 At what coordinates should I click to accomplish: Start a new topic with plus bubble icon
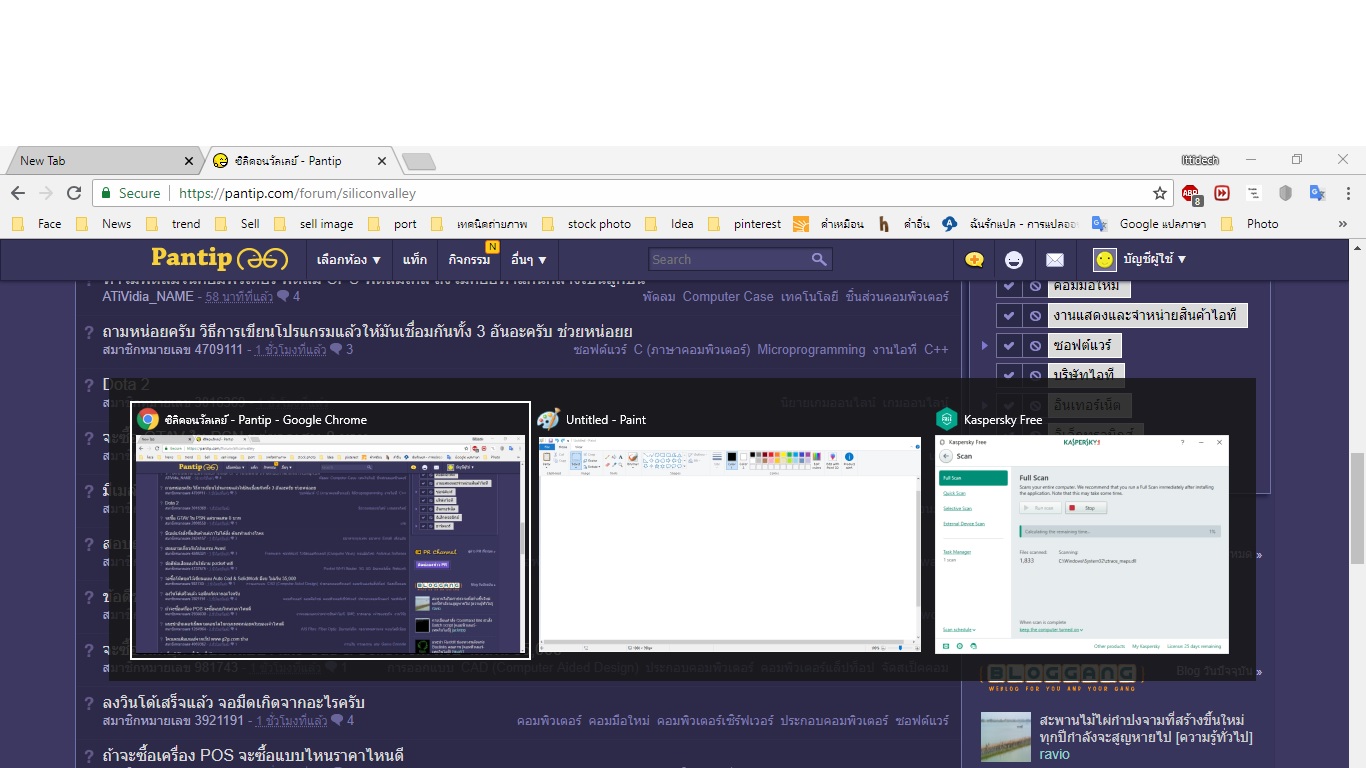click(x=974, y=260)
